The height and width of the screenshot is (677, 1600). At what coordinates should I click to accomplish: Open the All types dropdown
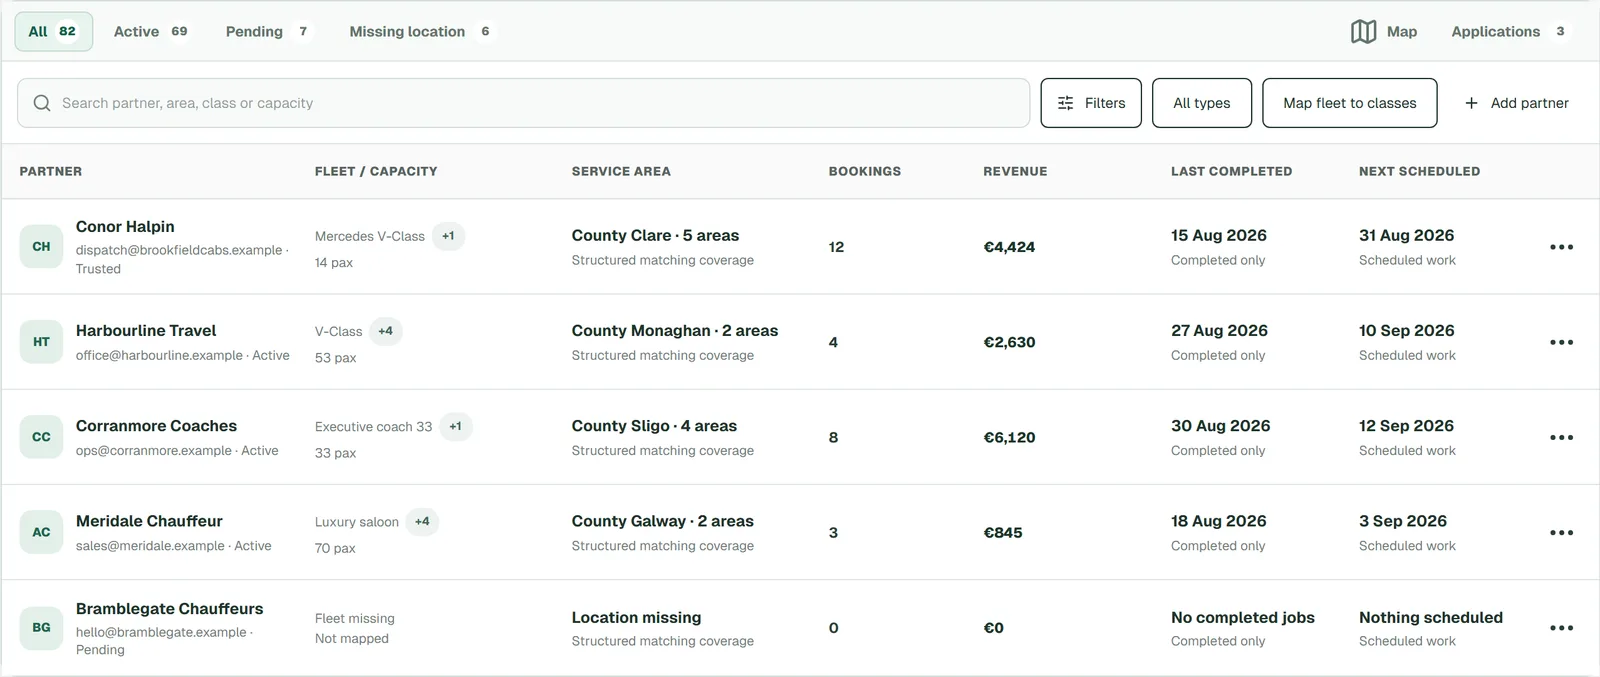point(1202,103)
